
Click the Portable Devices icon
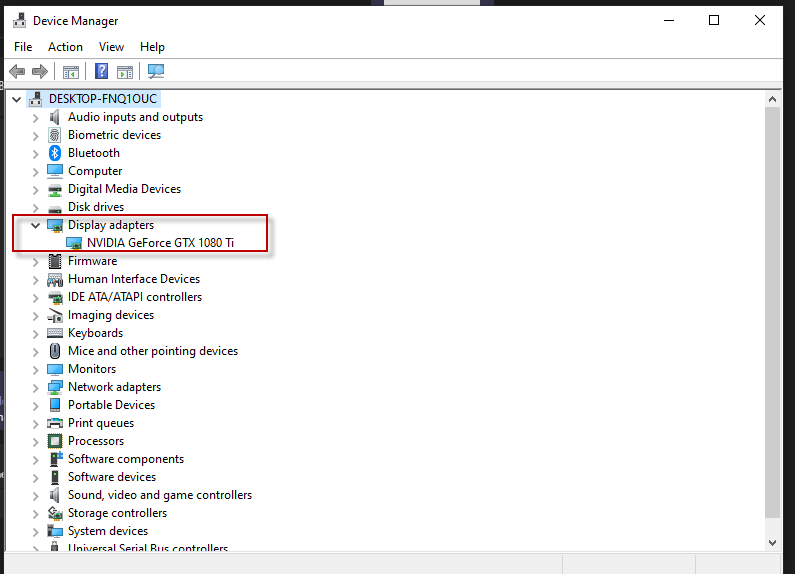click(55, 405)
